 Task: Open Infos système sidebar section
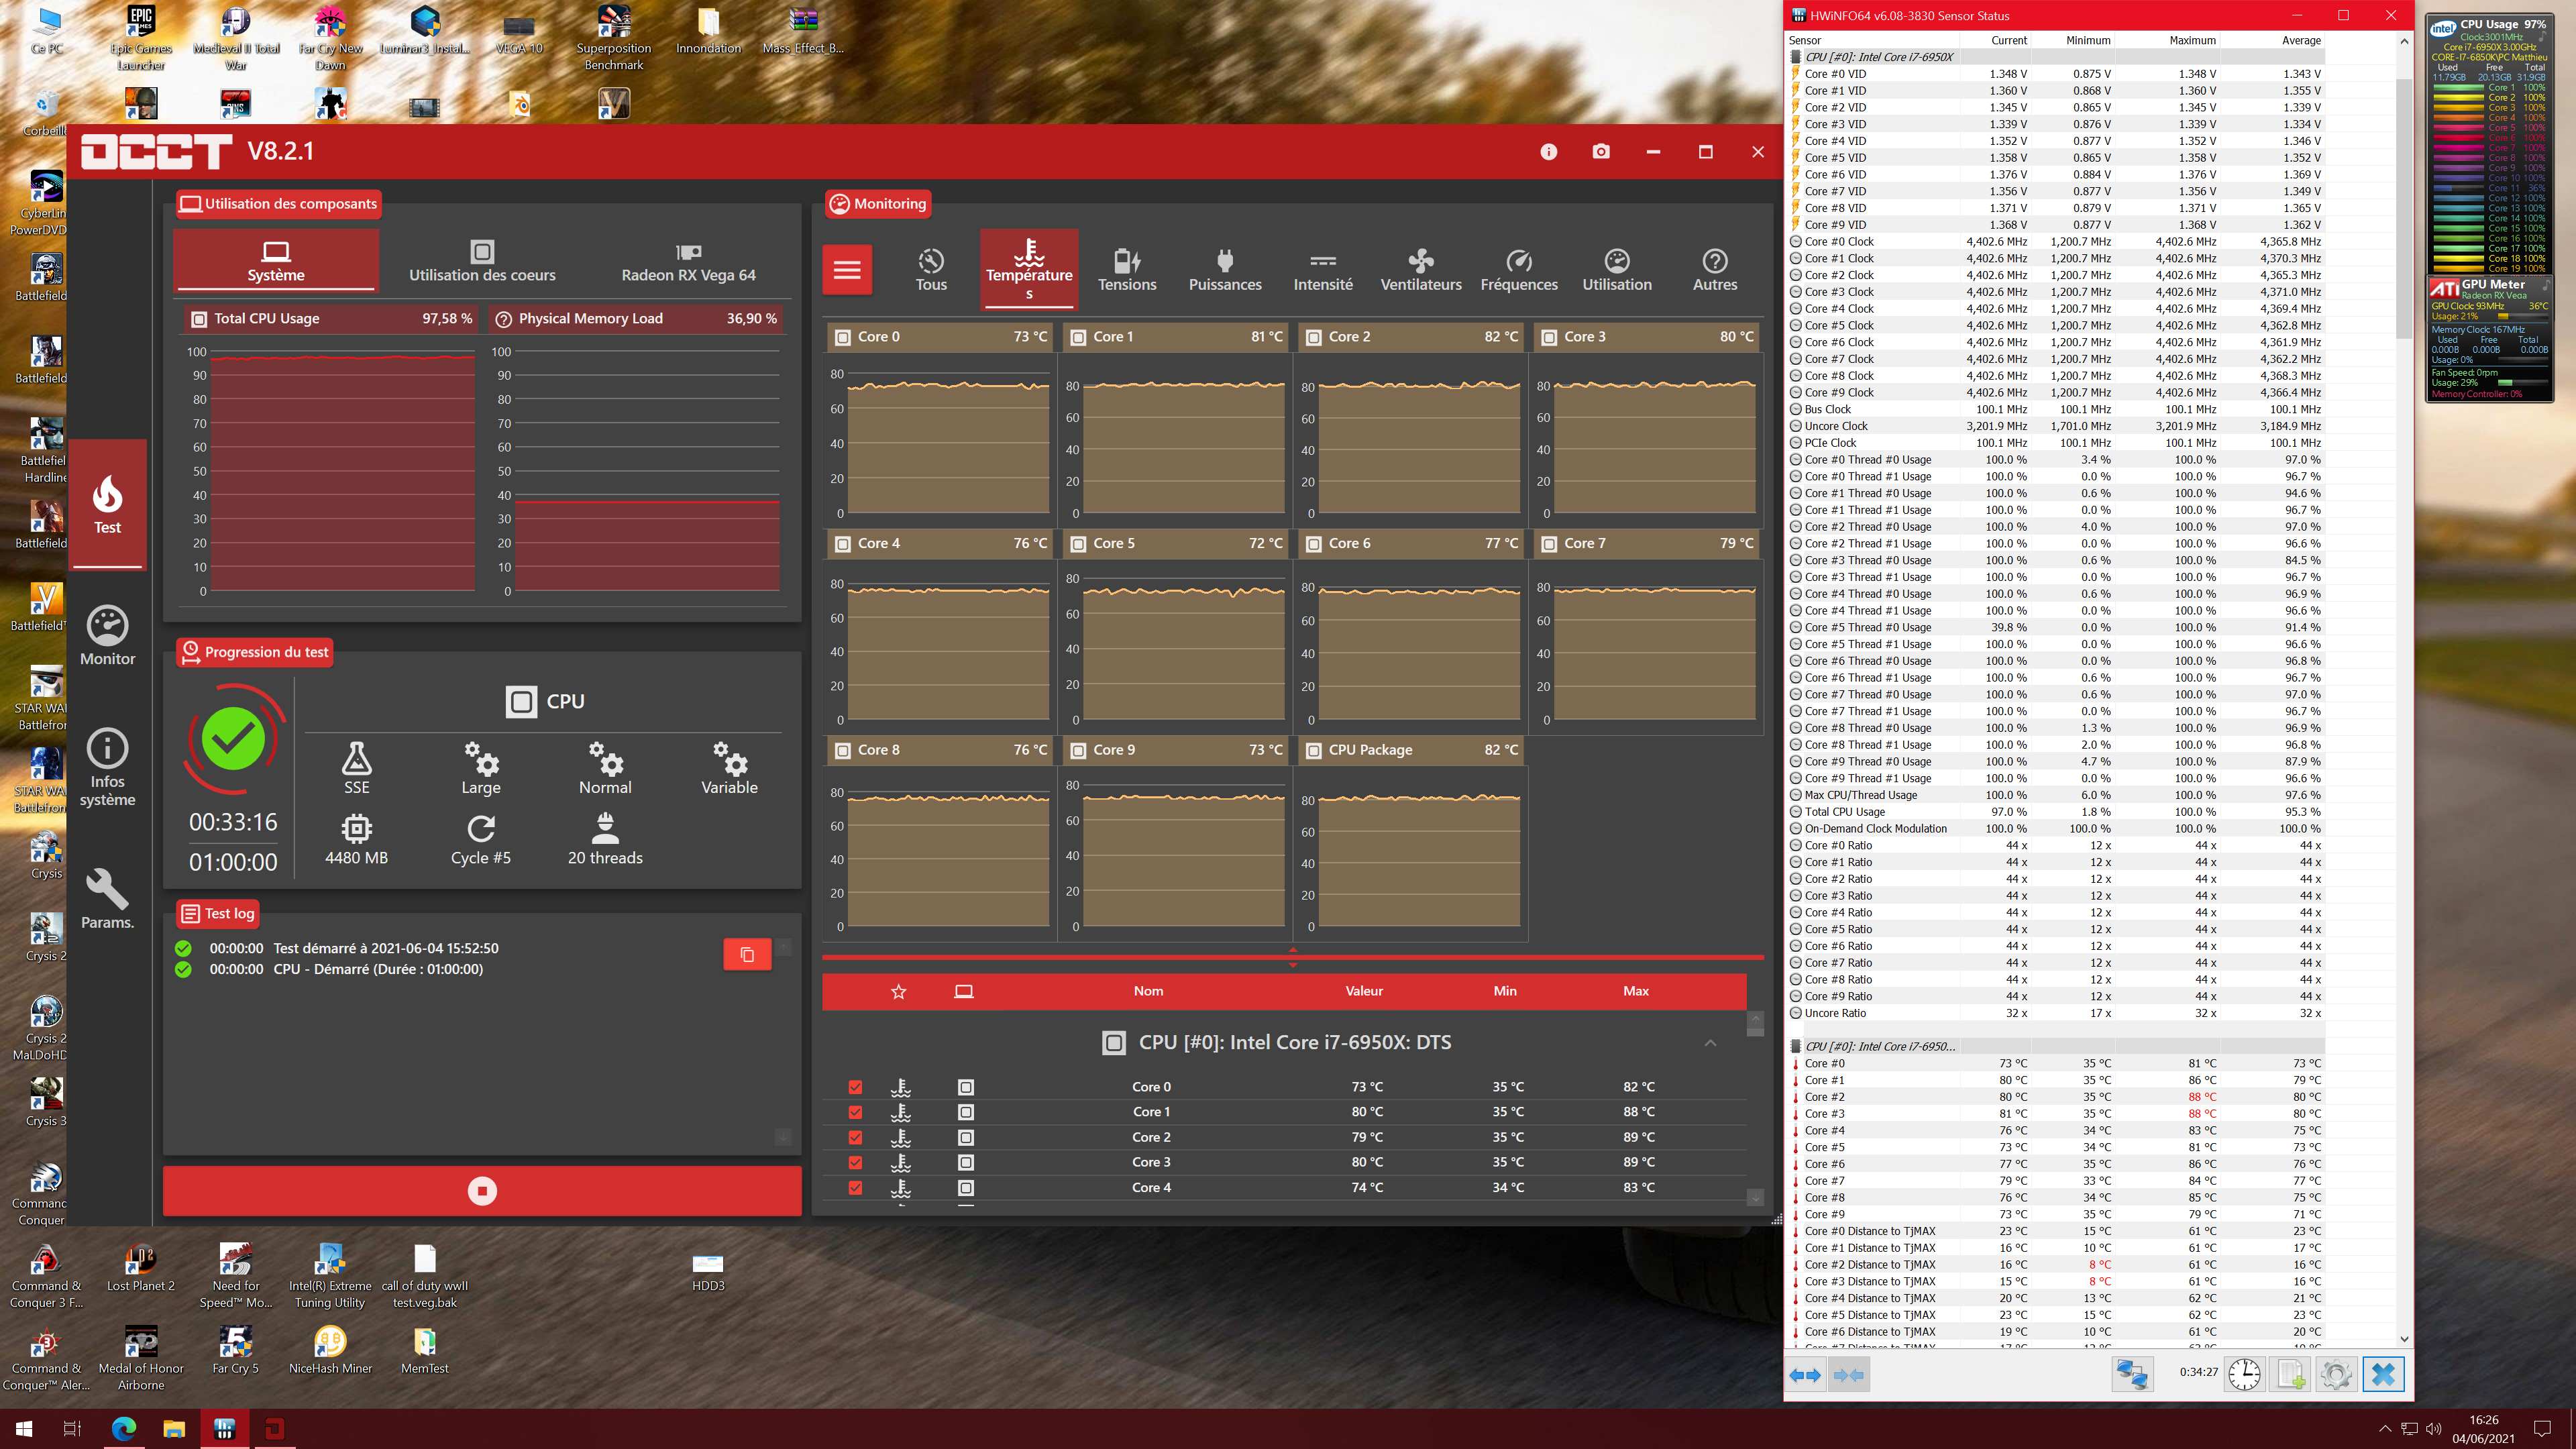[107, 767]
